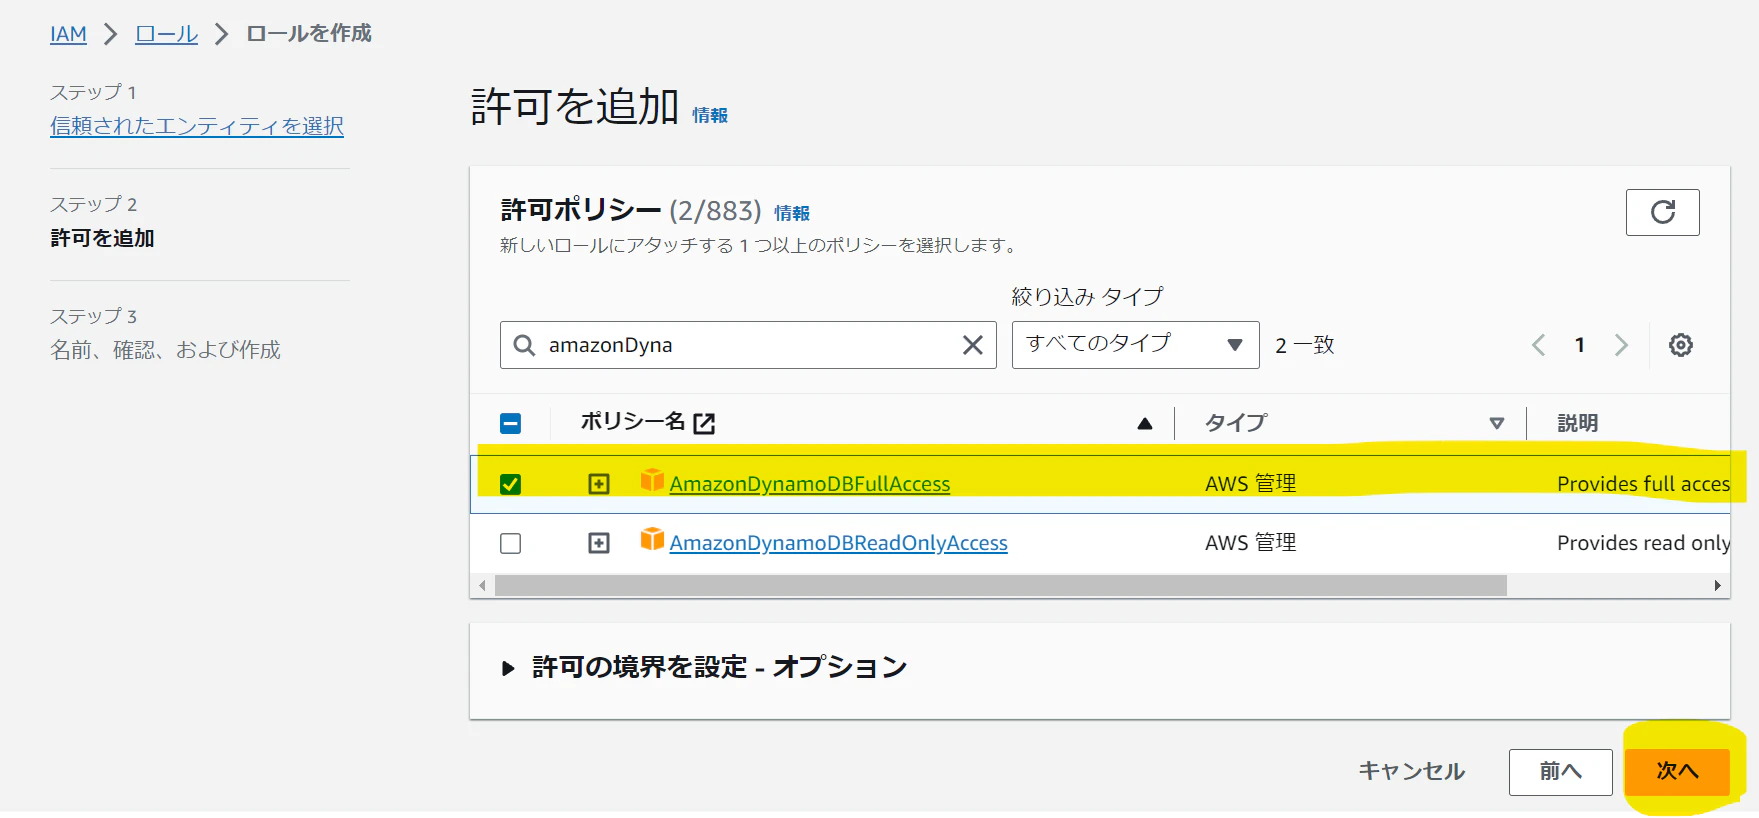Click page number 1 in pagination
The width and height of the screenshot is (1759, 818).
tap(1580, 345)
